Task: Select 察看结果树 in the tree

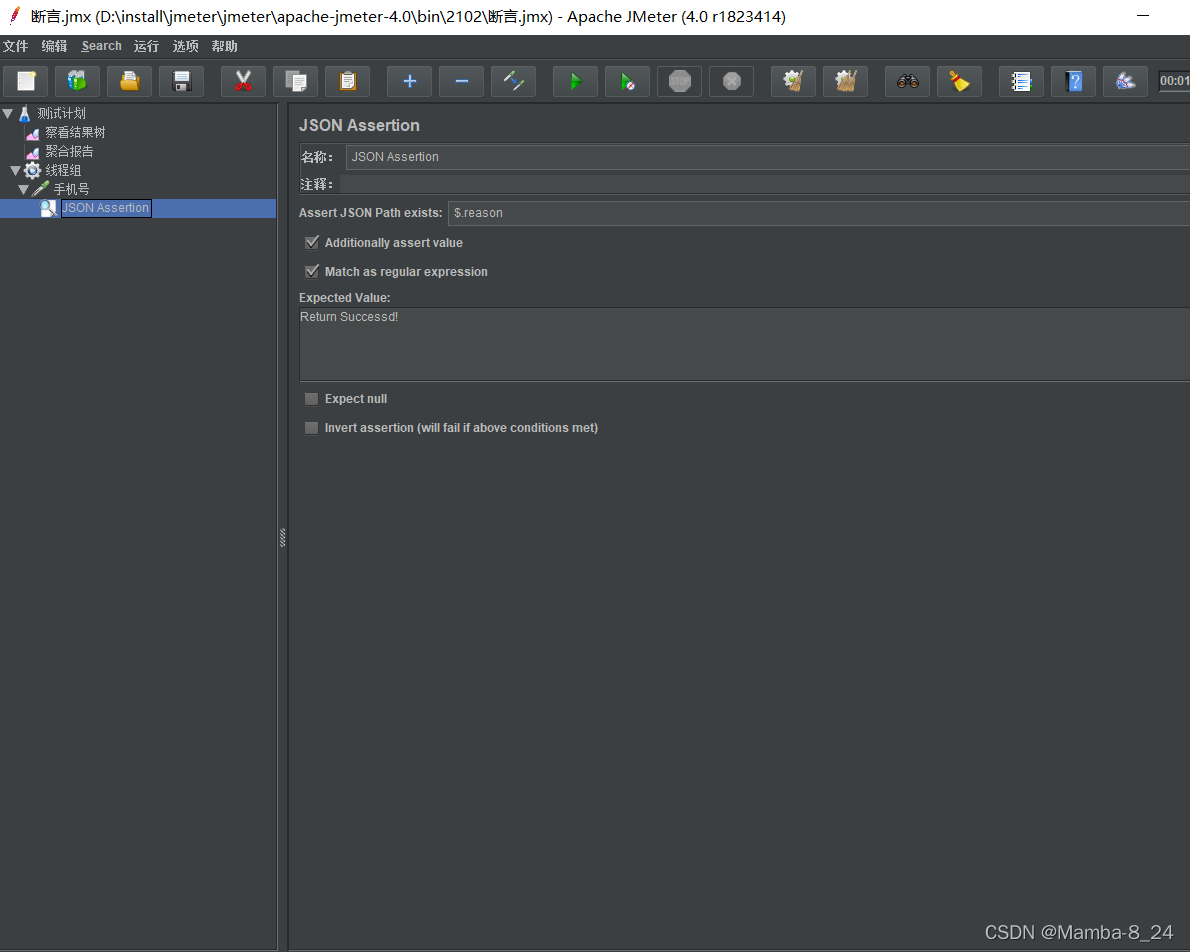Action: click(75, 132)
